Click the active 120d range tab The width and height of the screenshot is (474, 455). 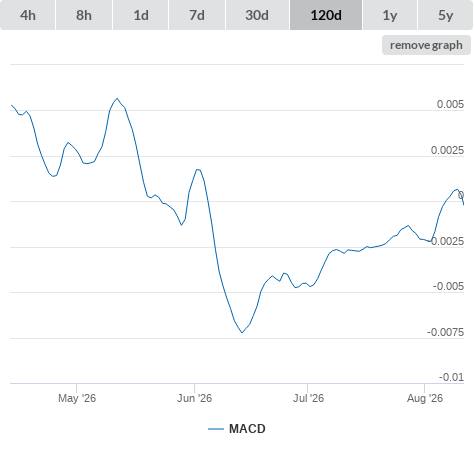[x=326, y=15]
